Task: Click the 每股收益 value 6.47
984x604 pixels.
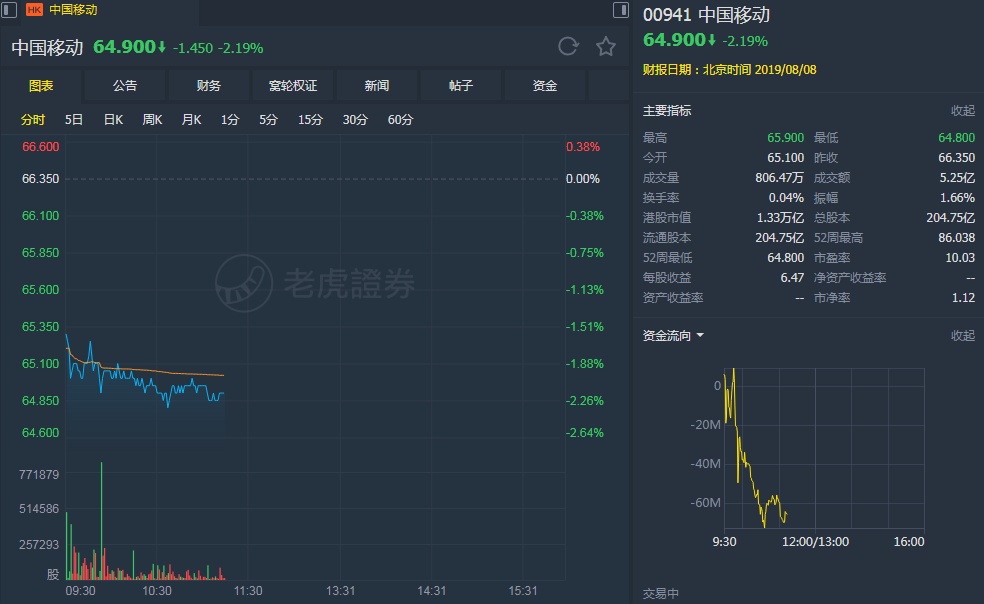Action: point(792,278)
